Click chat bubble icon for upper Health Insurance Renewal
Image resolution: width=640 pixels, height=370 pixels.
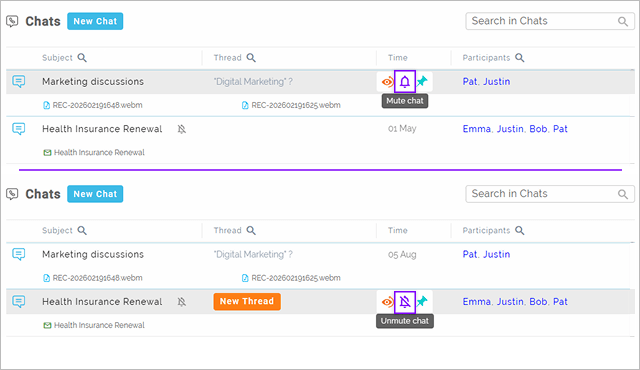click(x=19, y=129)
